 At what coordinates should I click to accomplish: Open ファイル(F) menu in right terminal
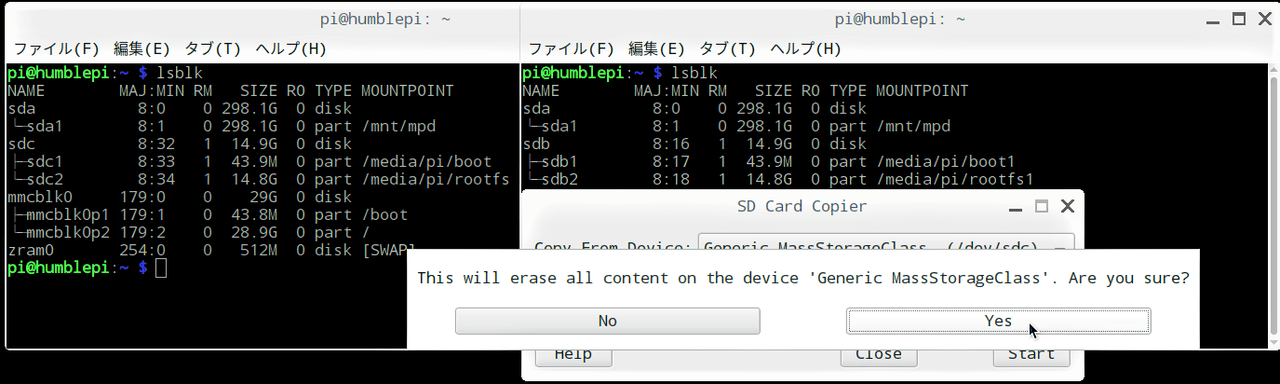point(571,48)
